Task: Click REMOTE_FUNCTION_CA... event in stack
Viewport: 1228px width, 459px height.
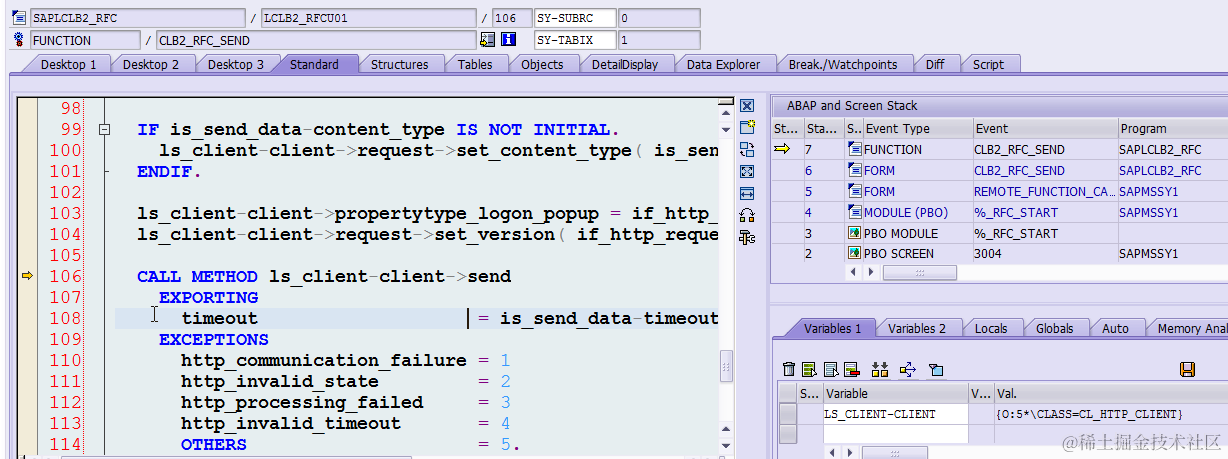Action: click(1044, 191)
